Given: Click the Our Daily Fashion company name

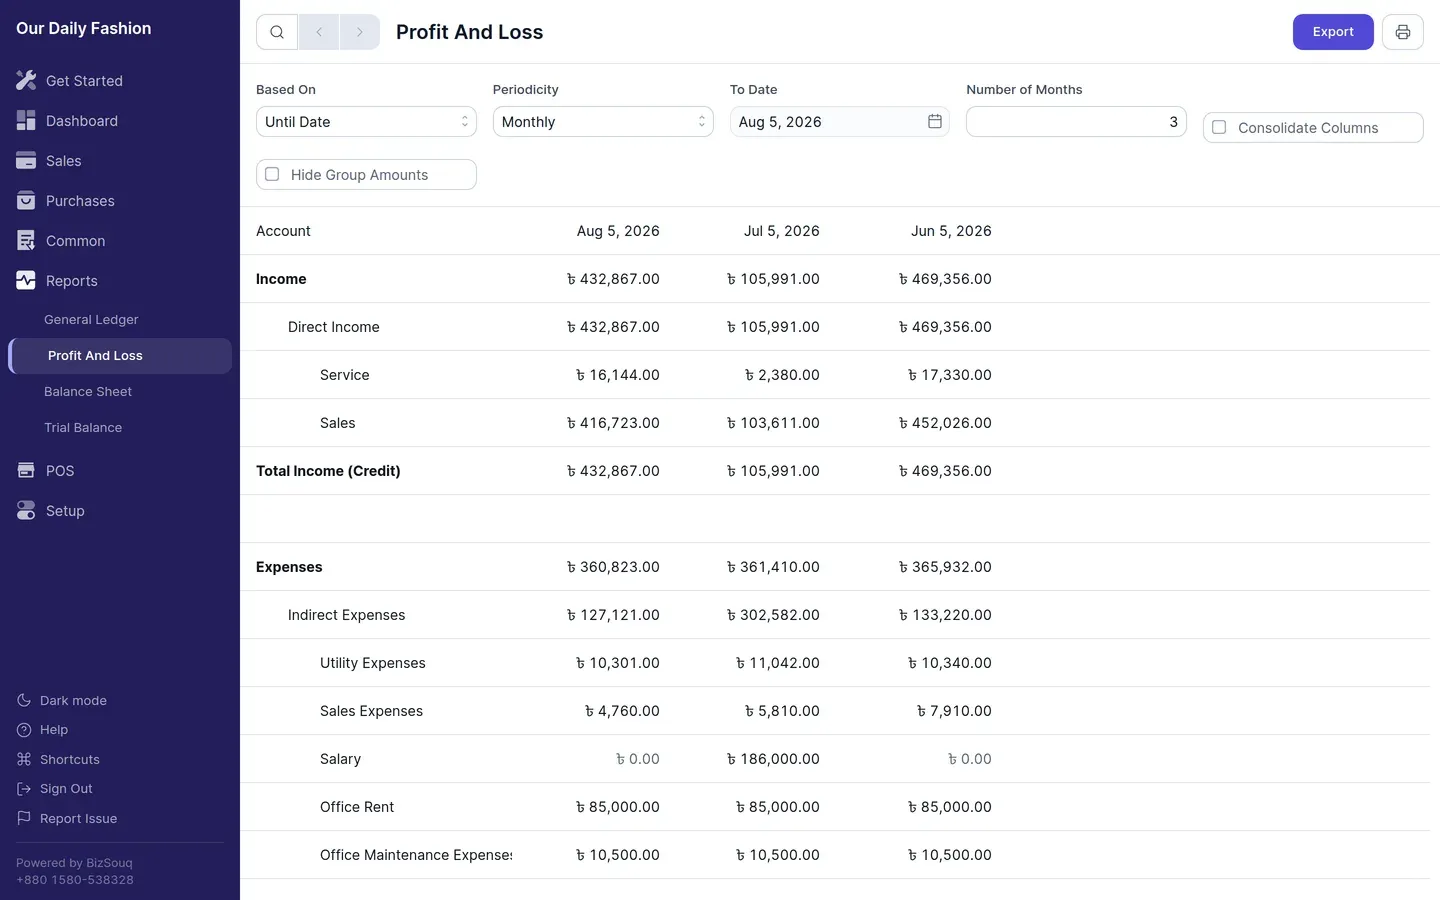Looking at the screenshot, I should coord(84,29).
